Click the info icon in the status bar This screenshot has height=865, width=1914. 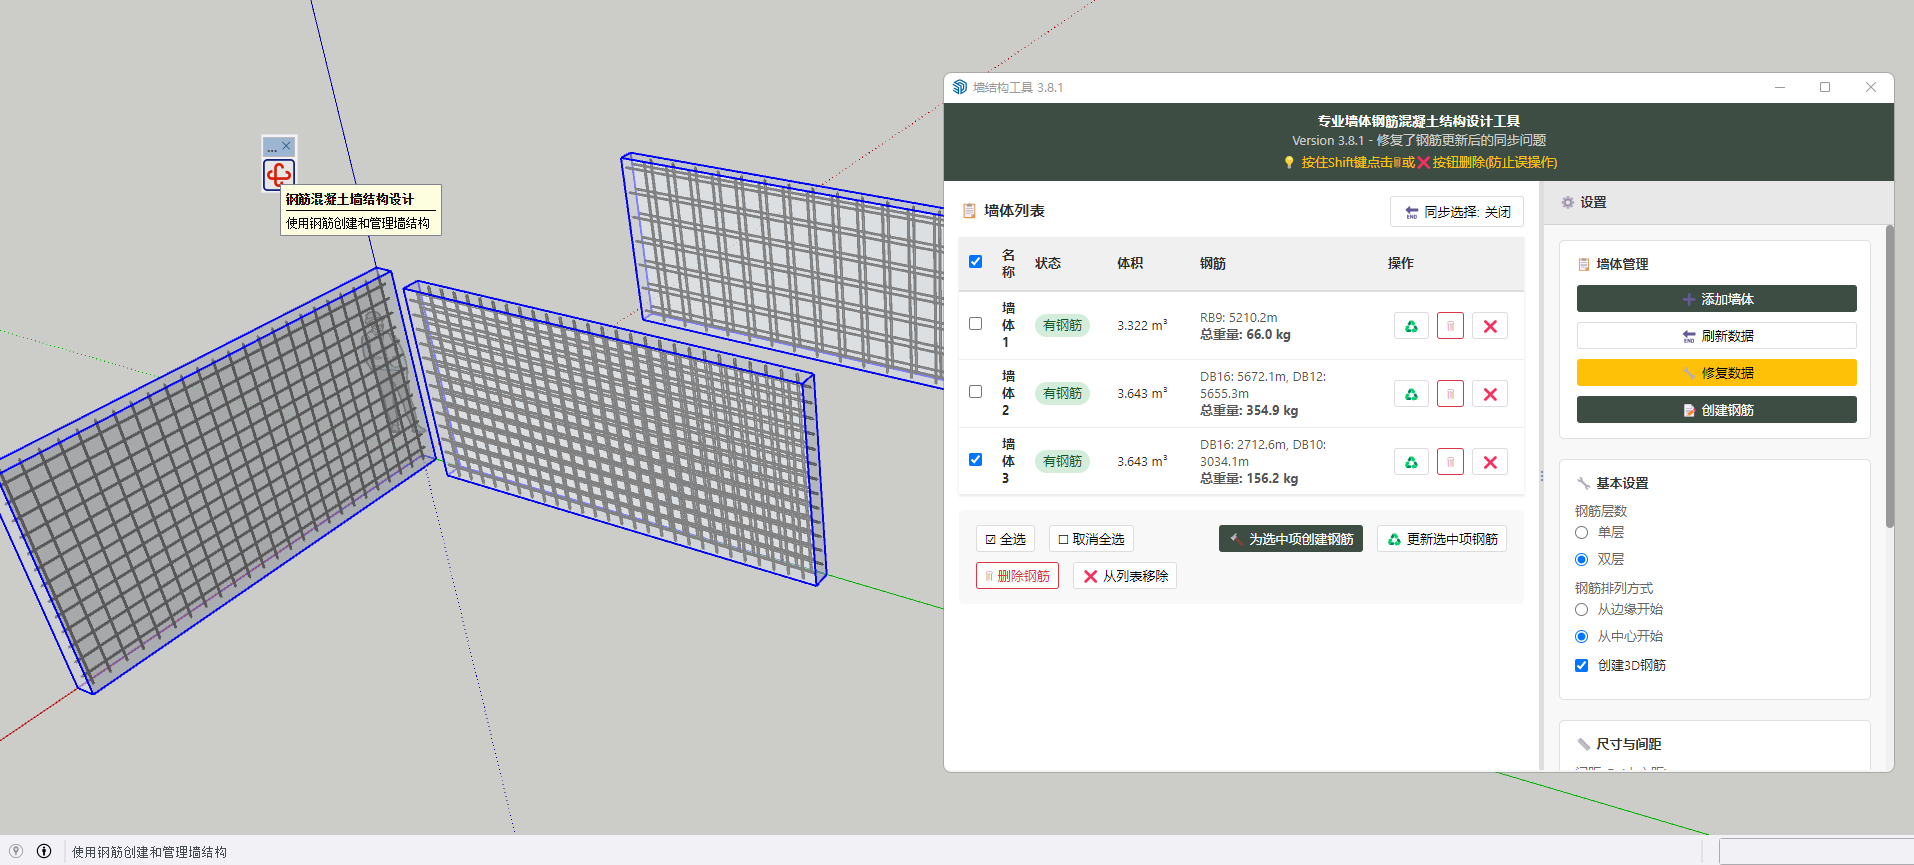44,851
